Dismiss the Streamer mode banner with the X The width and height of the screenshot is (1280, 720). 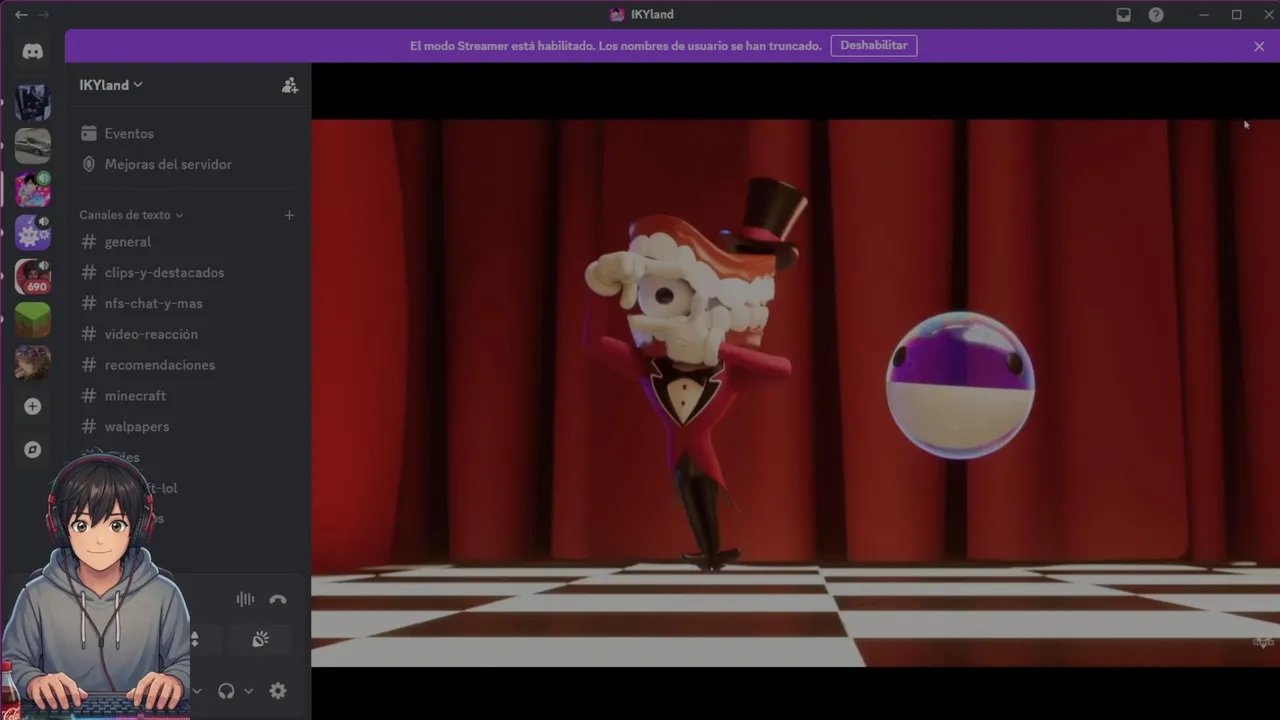[1259, 46]
